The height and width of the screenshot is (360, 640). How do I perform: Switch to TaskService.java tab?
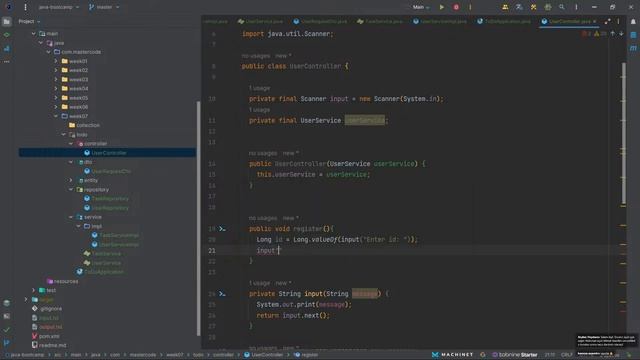pyautogui.click(x=380, y=21)
